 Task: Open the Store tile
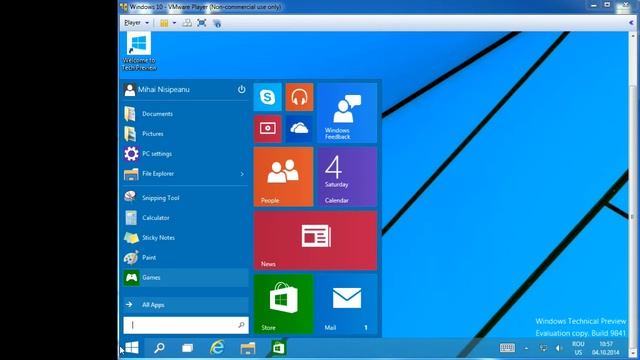click(284, 304)
